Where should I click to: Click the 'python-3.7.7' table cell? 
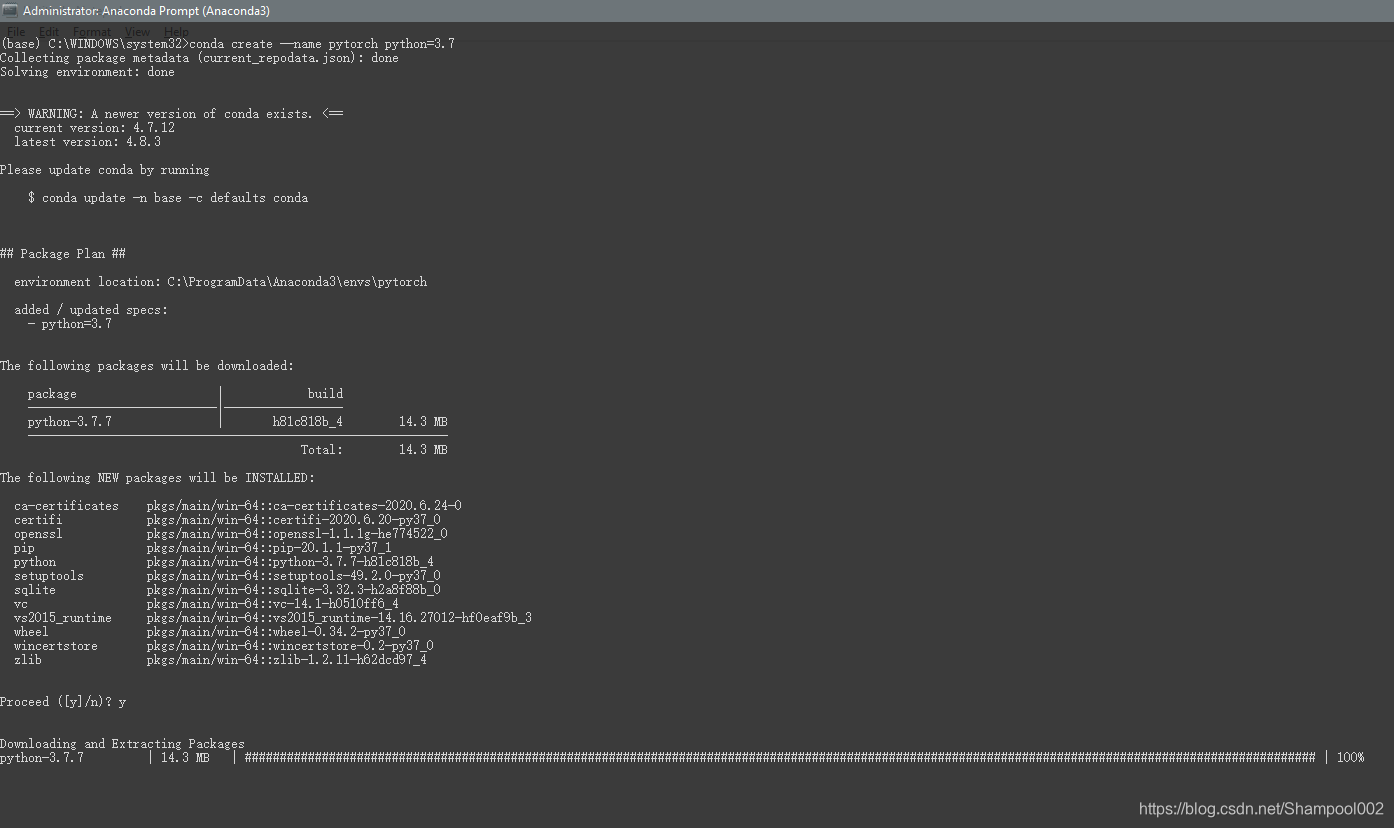click(70, 422)
